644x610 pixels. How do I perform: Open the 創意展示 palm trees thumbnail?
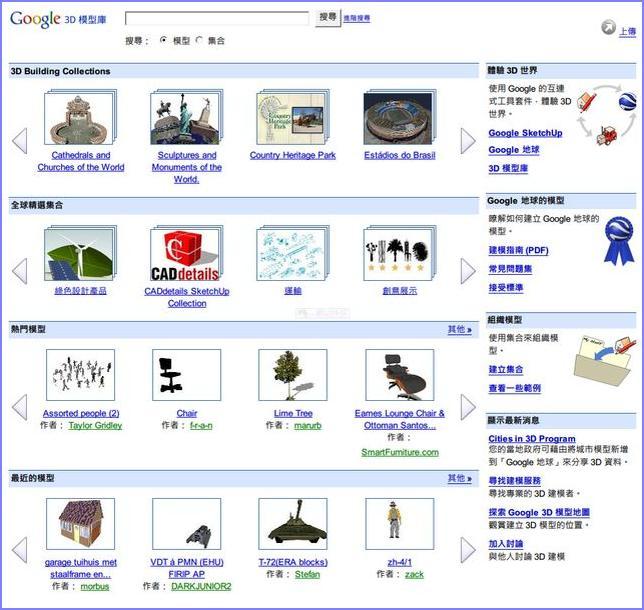[400, 253]
